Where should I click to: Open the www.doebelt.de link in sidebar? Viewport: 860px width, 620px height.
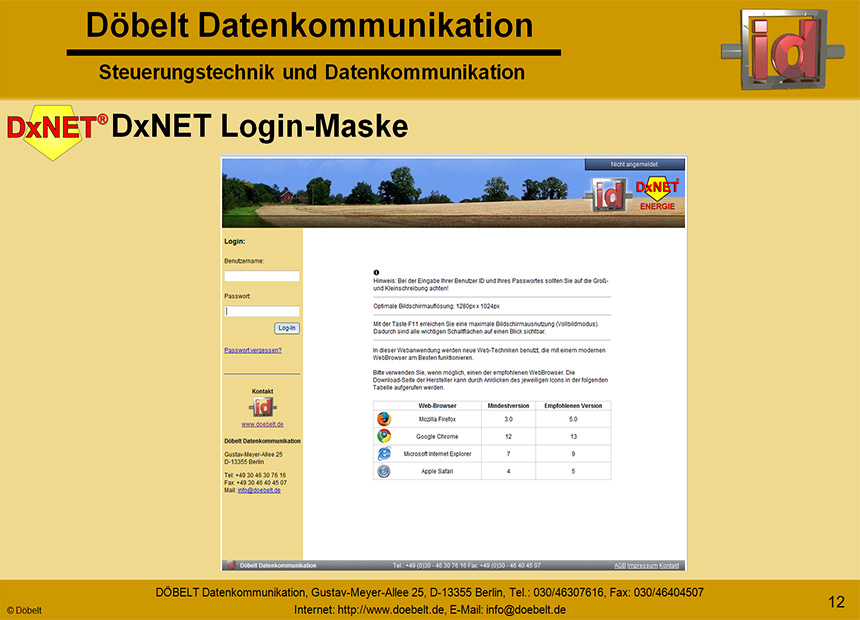[262, 424]
